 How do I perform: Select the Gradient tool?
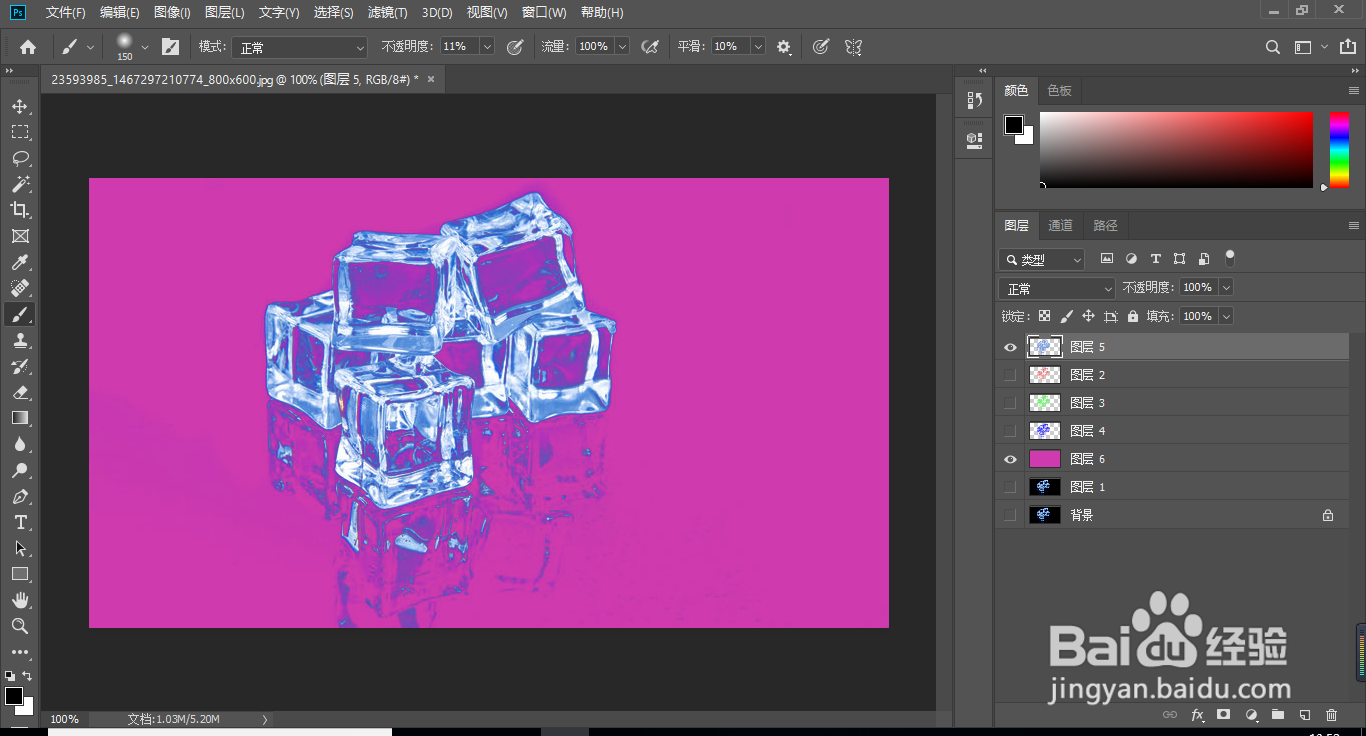point(20,418)
